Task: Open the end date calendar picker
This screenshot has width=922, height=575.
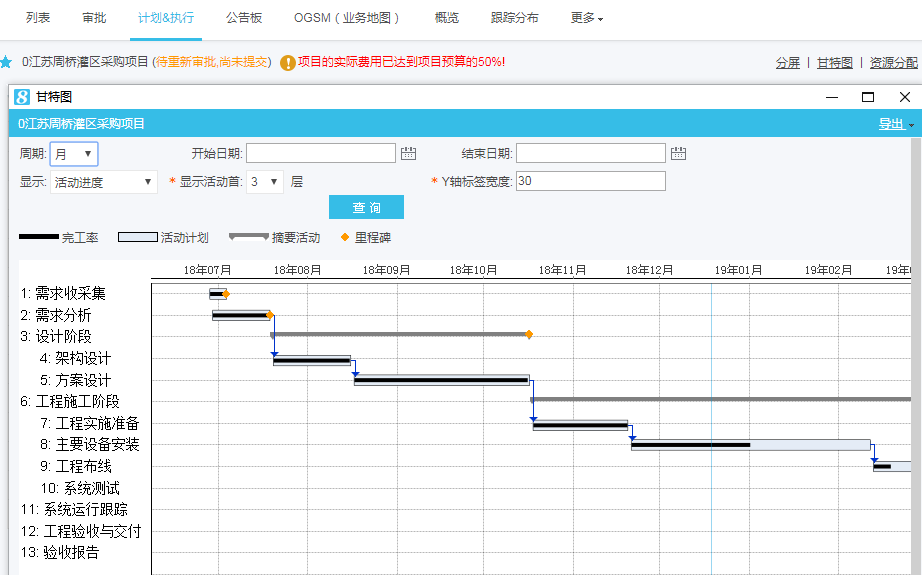Action: click(678, 153)
